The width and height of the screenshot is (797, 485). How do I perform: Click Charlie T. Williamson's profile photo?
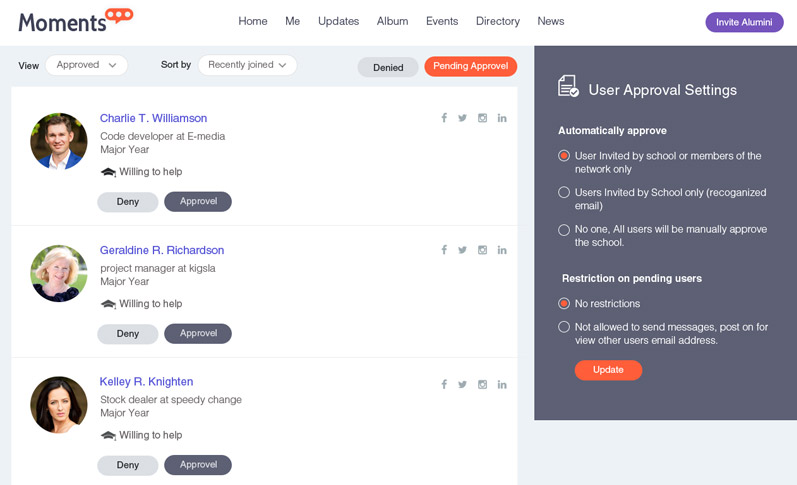(x=59, y=141)
